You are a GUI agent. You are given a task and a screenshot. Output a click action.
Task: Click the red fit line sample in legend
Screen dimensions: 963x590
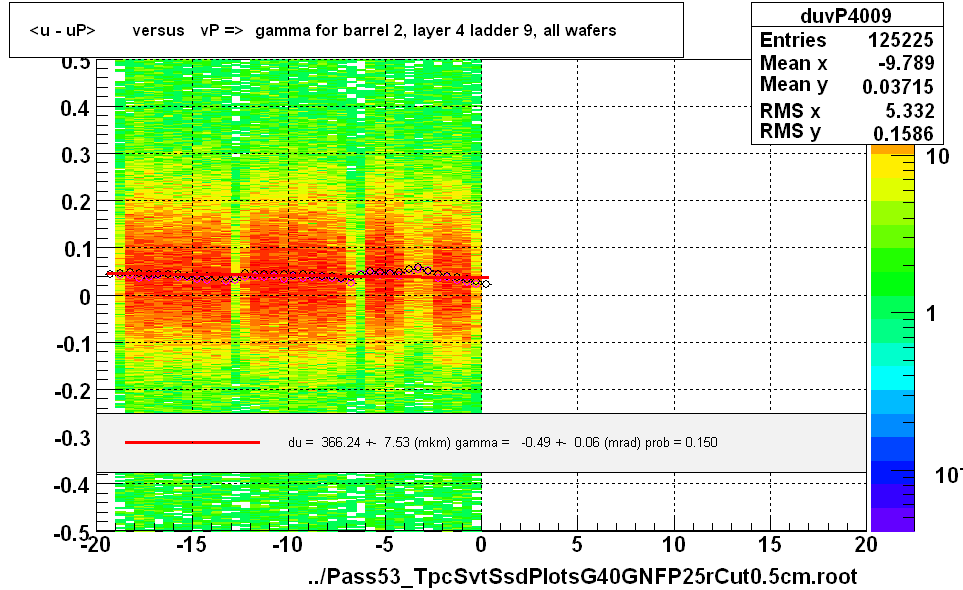tap(192, 442)
